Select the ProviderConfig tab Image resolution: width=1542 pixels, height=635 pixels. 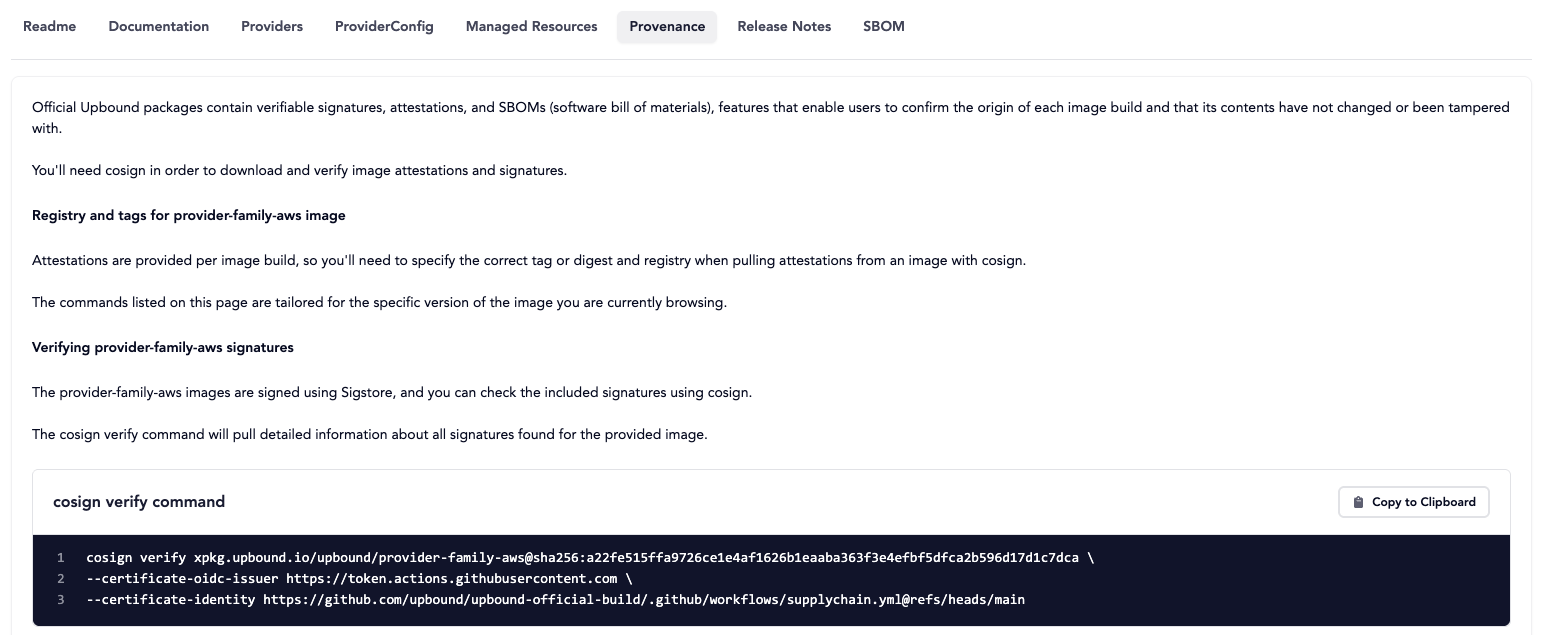384,27
